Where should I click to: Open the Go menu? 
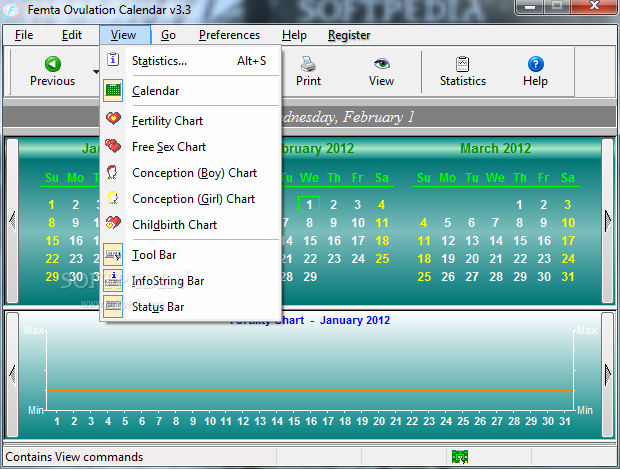(x=168, y=35)
